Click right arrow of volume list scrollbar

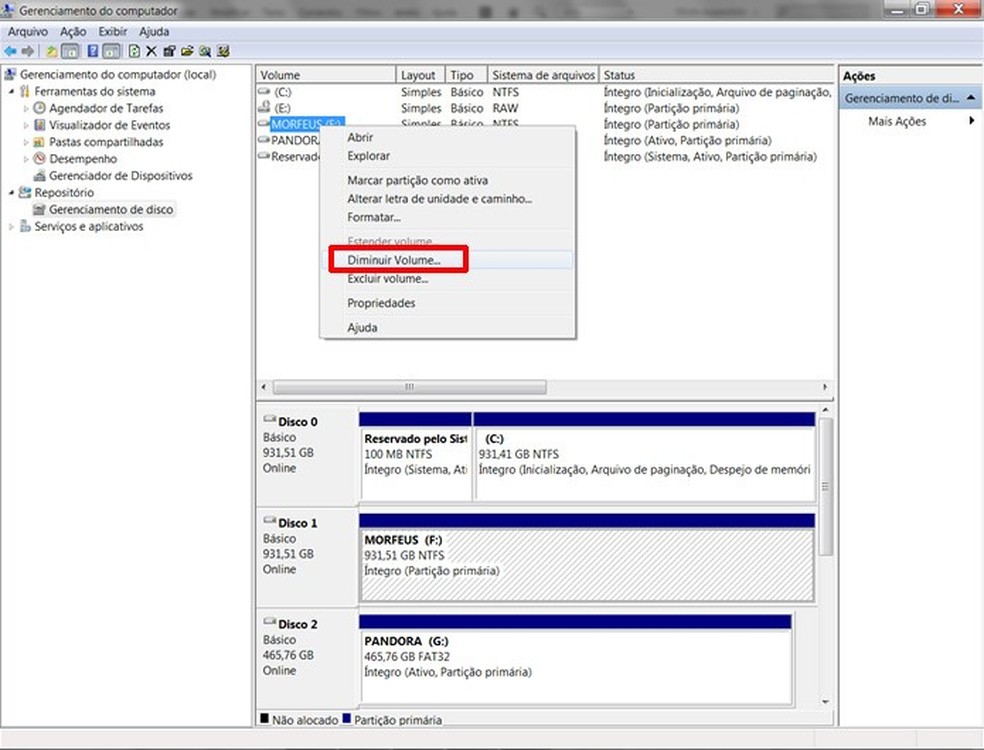coord(825,387)
